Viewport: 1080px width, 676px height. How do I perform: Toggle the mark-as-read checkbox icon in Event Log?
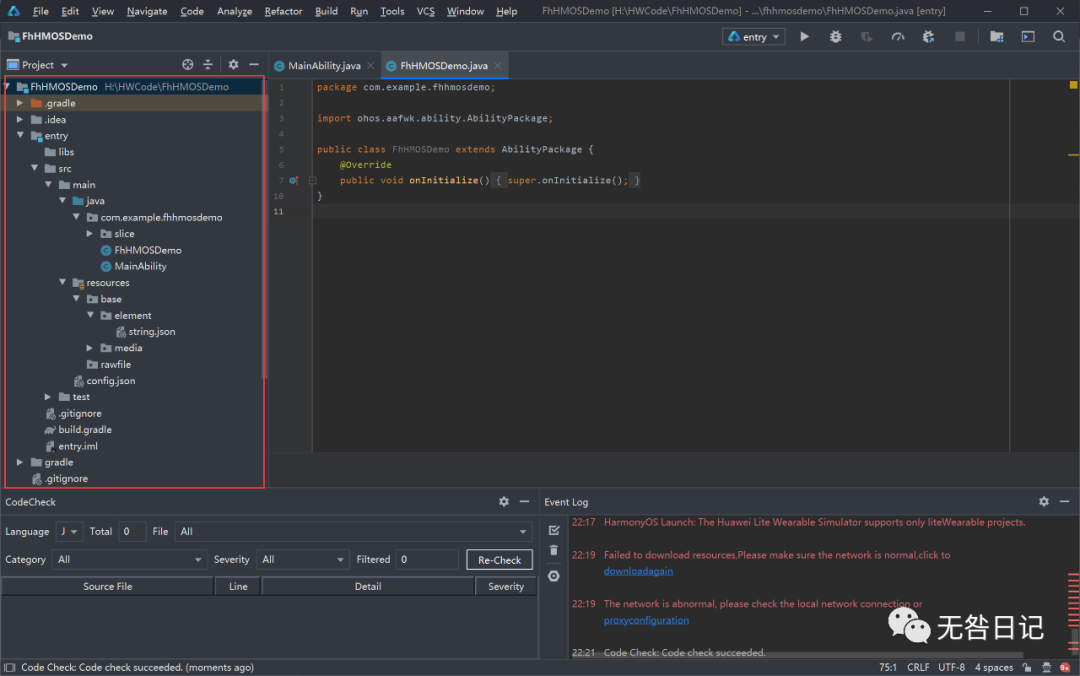click(x=554, y=530)
